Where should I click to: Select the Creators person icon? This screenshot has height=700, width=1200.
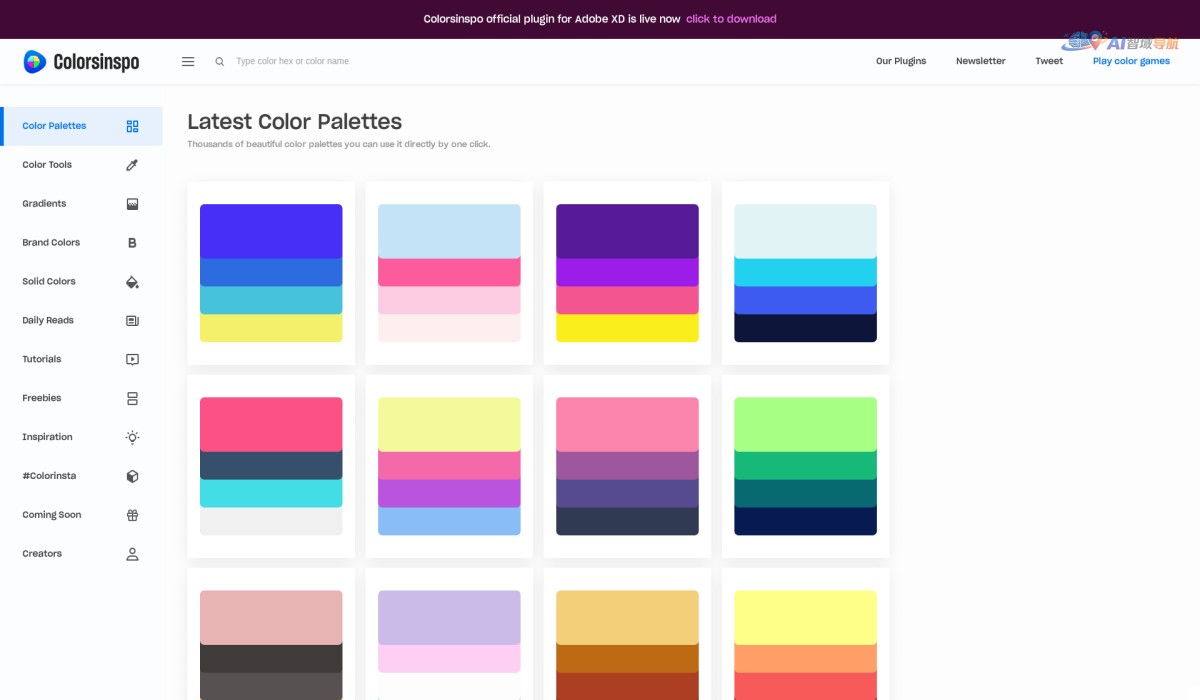click(x=132, y=553)
